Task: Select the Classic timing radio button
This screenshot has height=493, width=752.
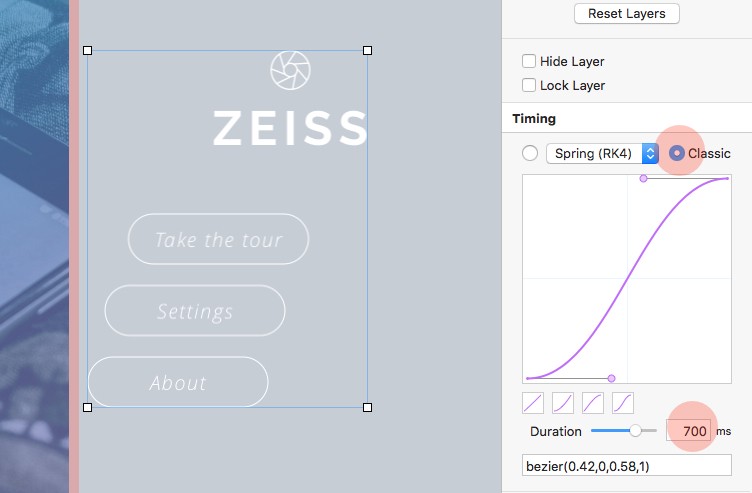Action: click(677, 153)
